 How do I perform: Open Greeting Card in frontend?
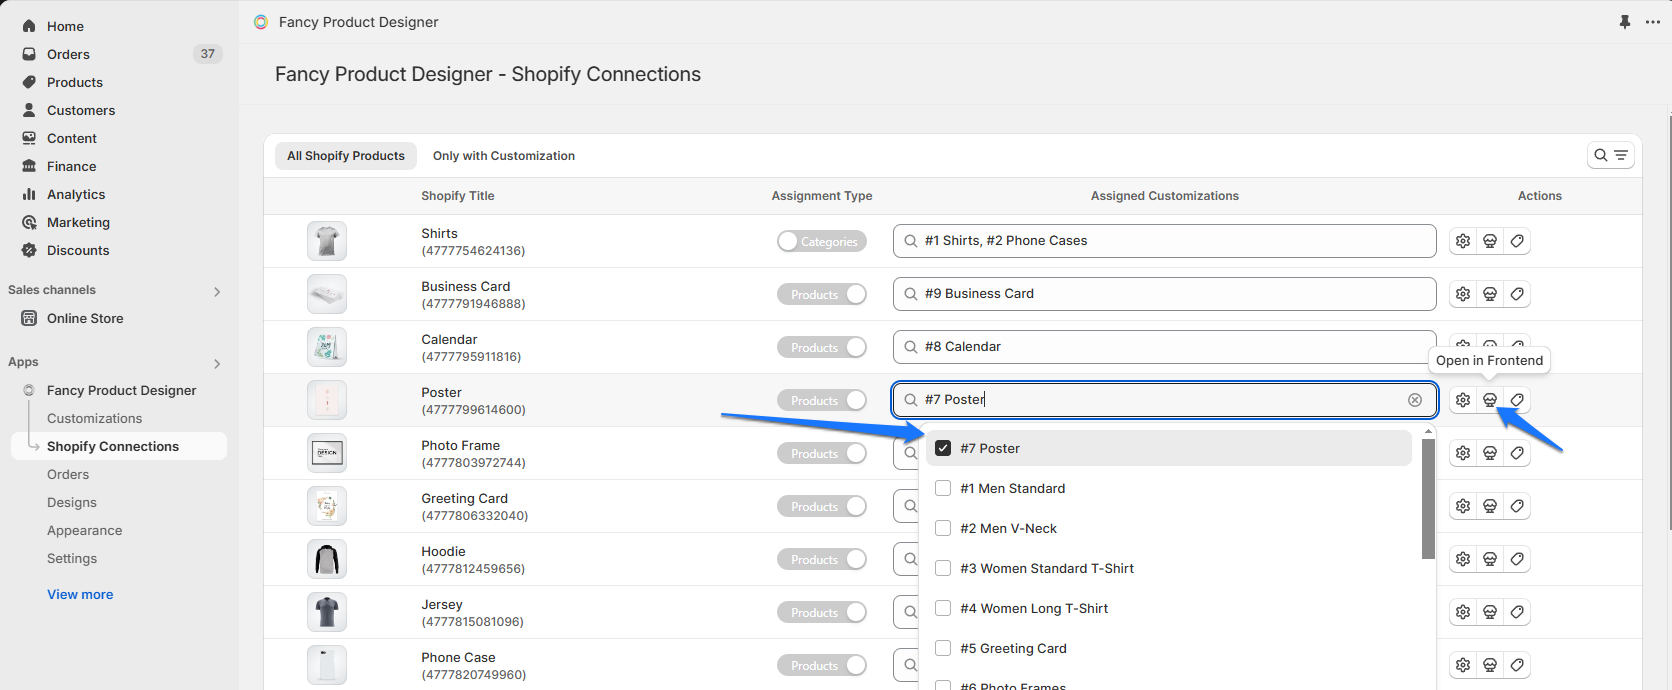point(1490,506)
